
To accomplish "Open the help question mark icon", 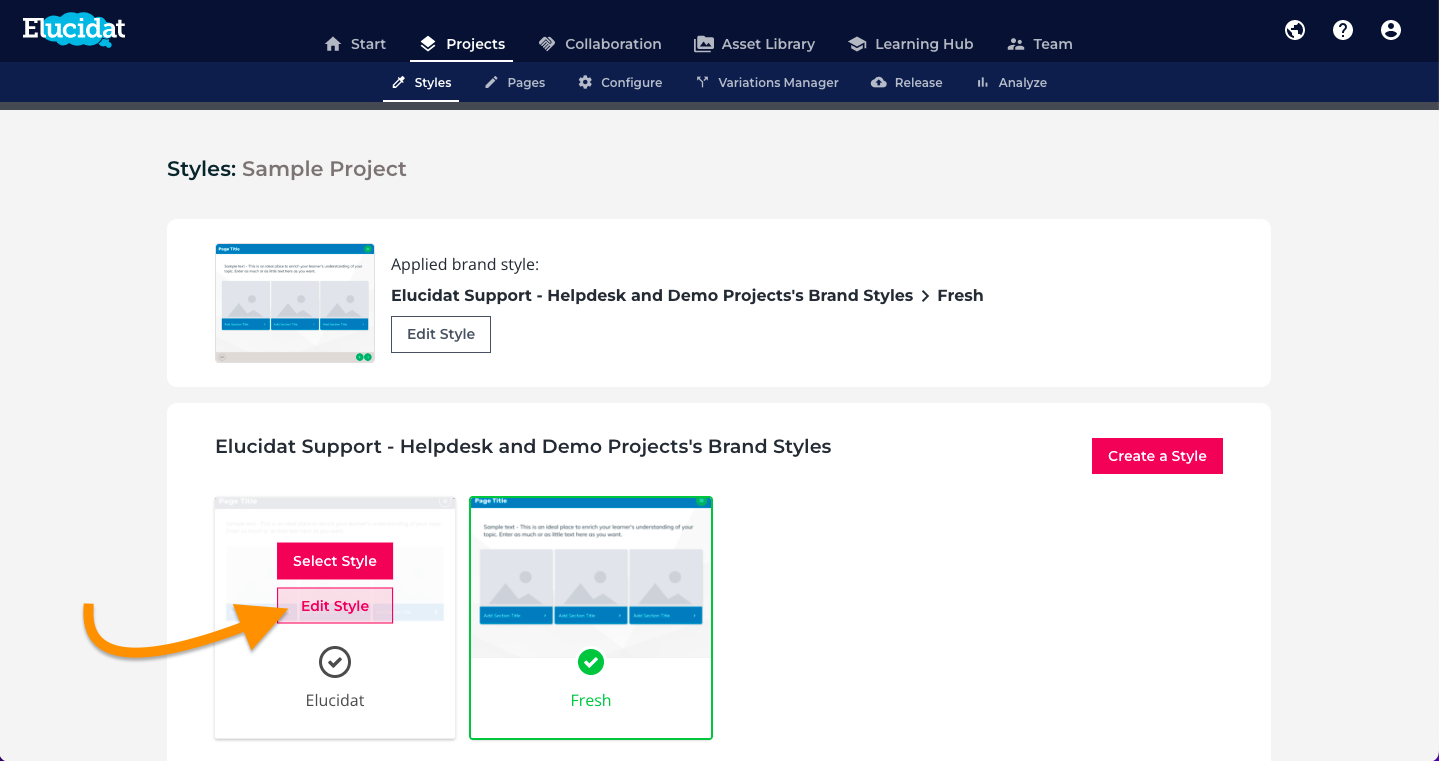I will pyautogui.click(x=1343, y=30).
